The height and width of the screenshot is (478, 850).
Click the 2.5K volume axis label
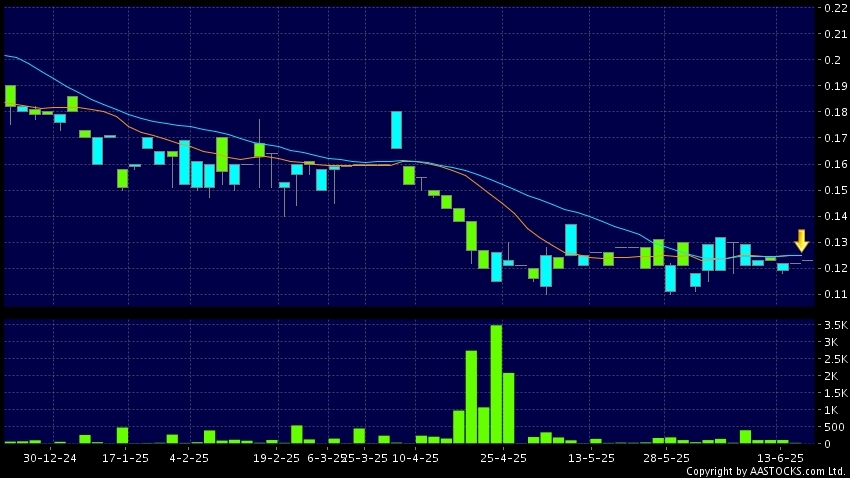pyautogui.click(x=836, y=359)
